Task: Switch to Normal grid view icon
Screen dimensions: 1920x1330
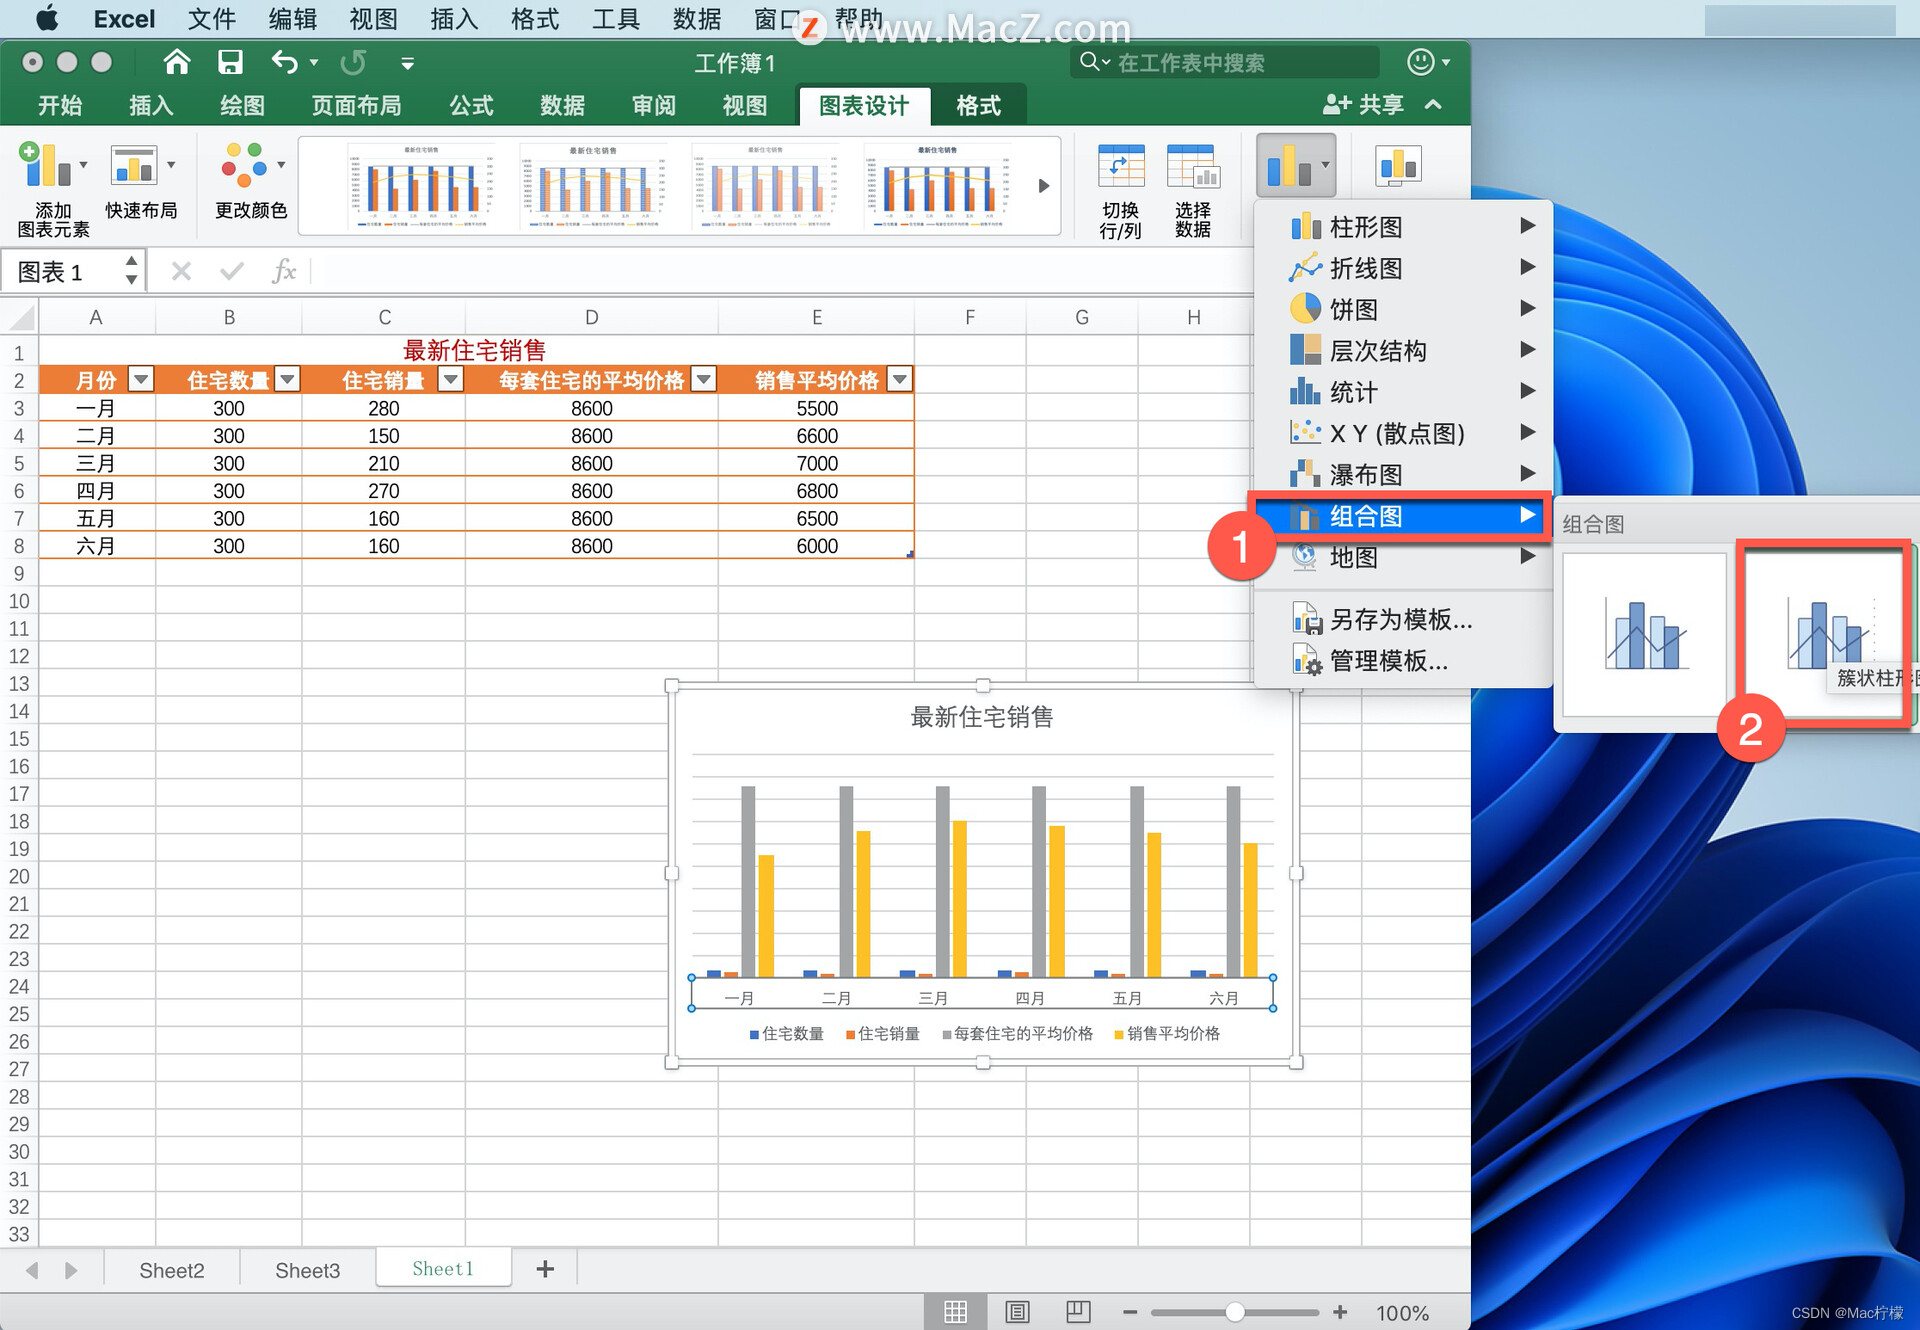Action: [x=955, y=1312]
